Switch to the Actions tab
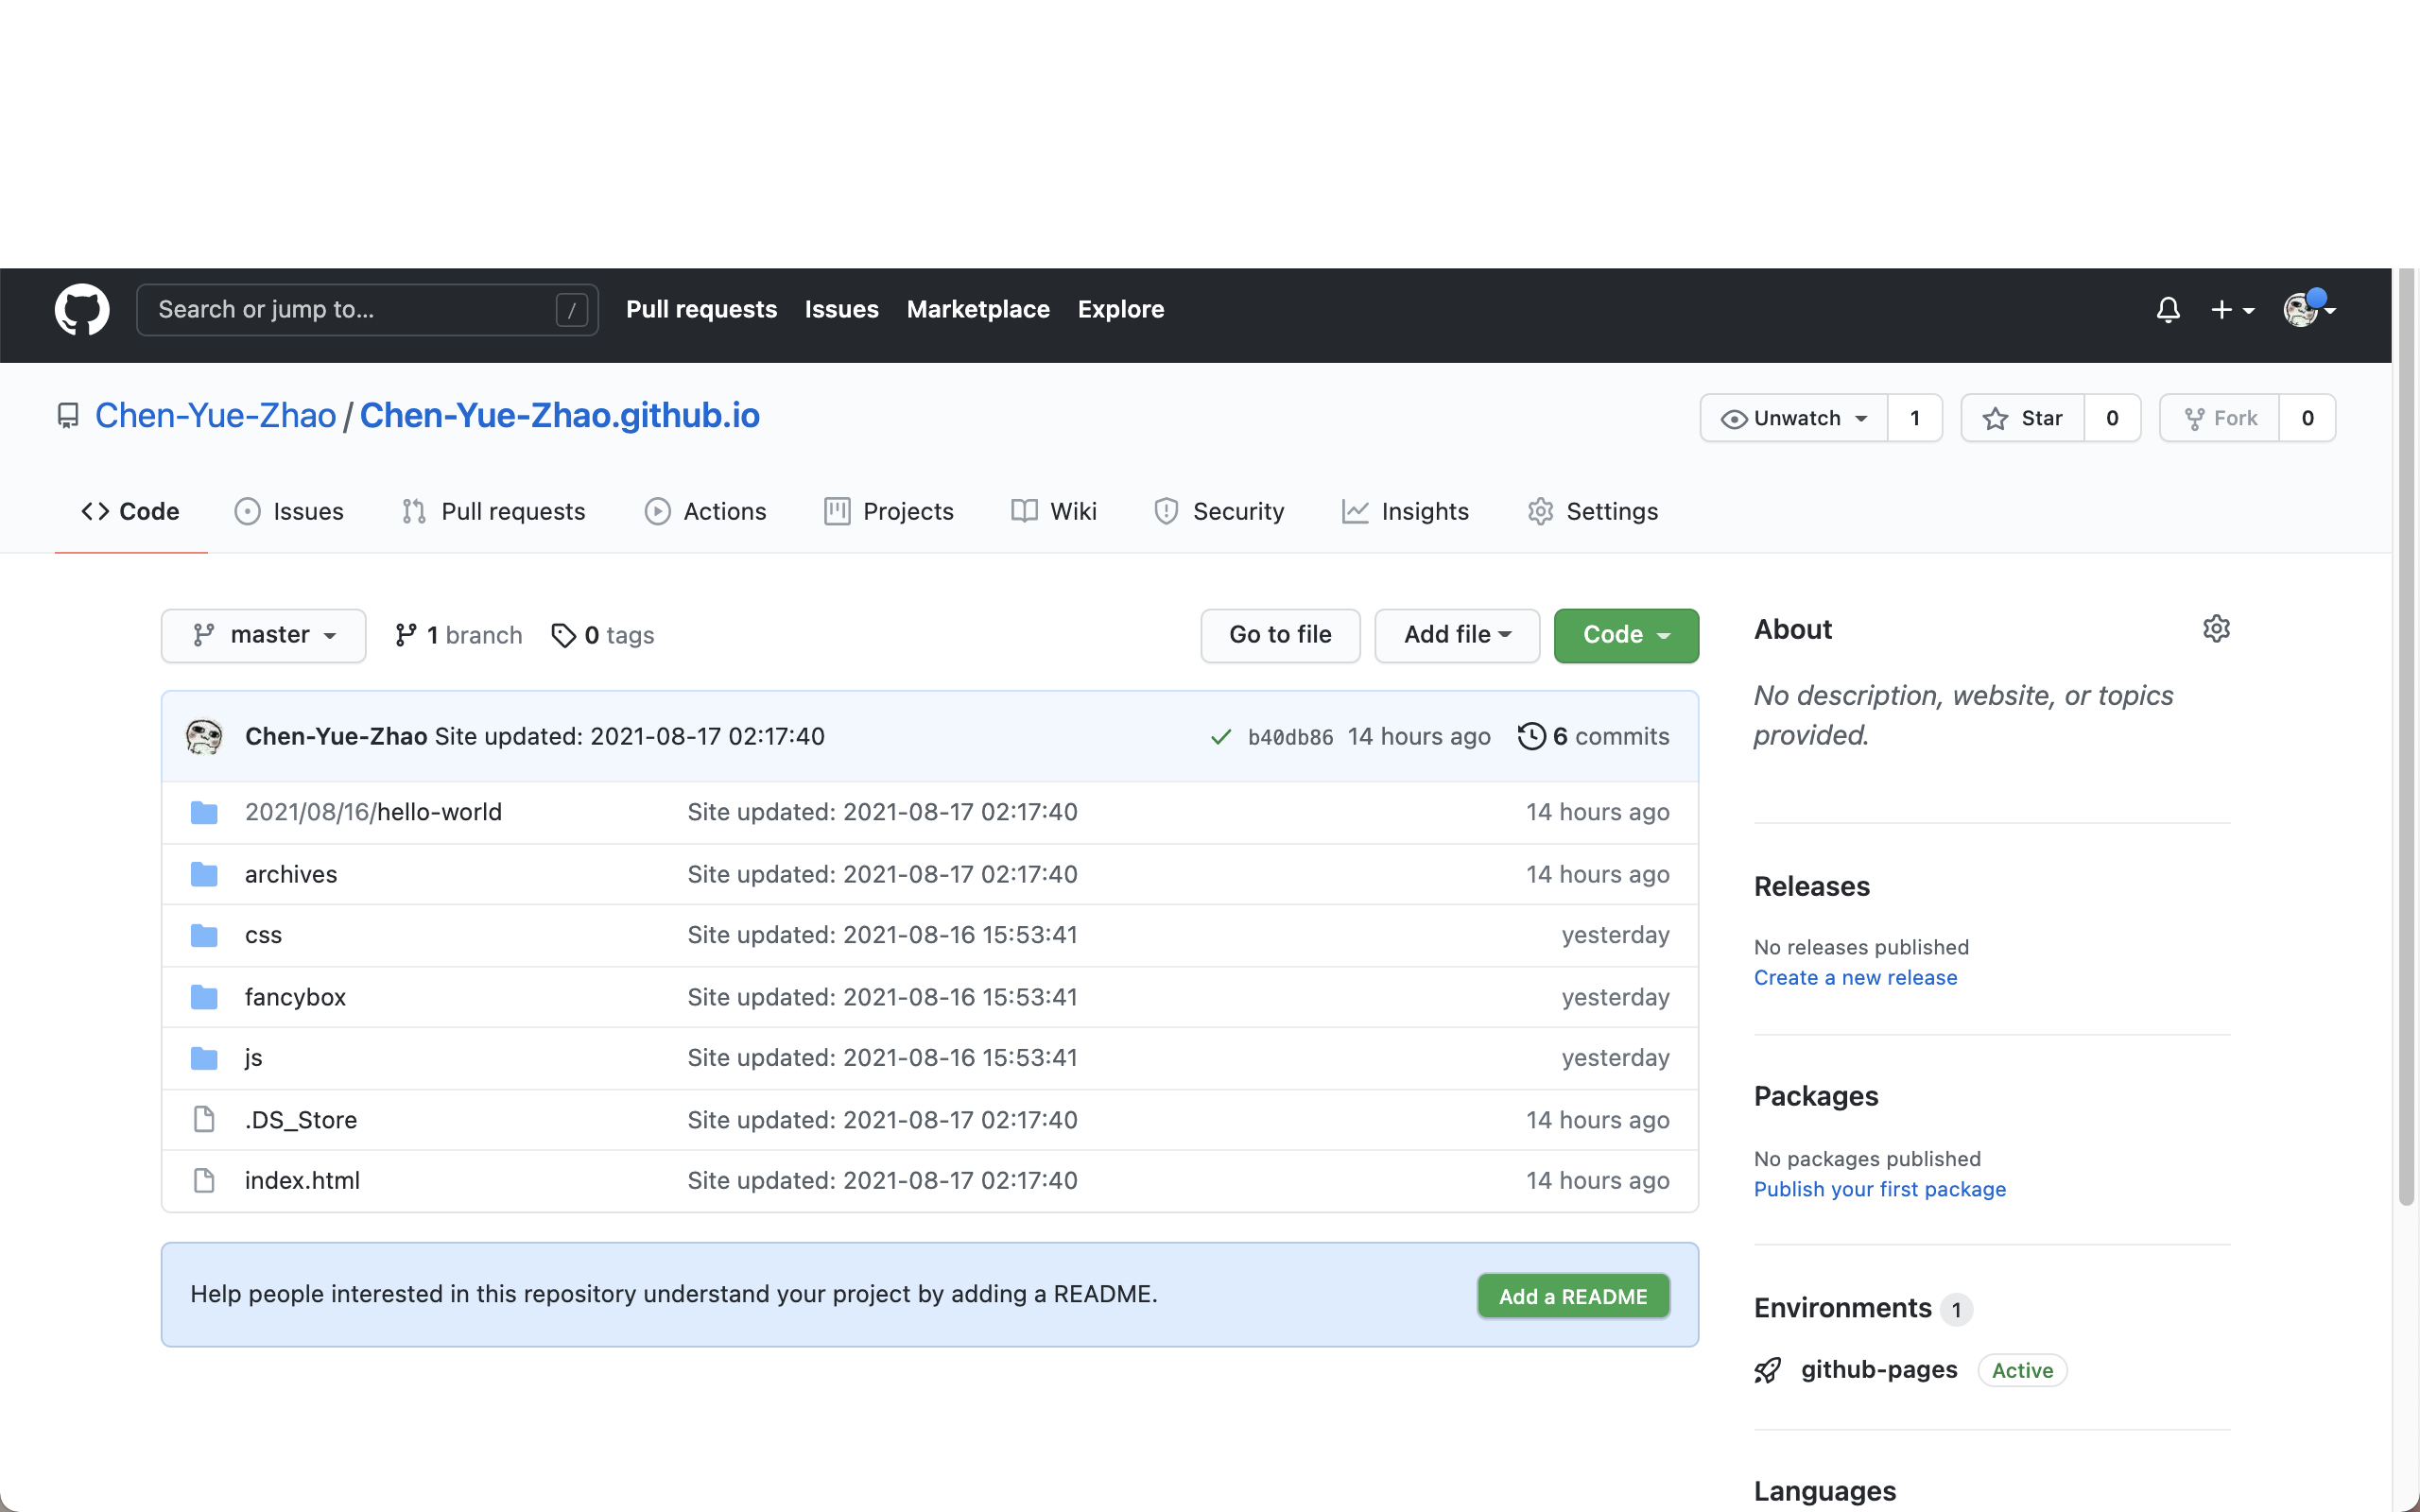The width and height of the screenshot is (2420, 1512). (705, 511)
